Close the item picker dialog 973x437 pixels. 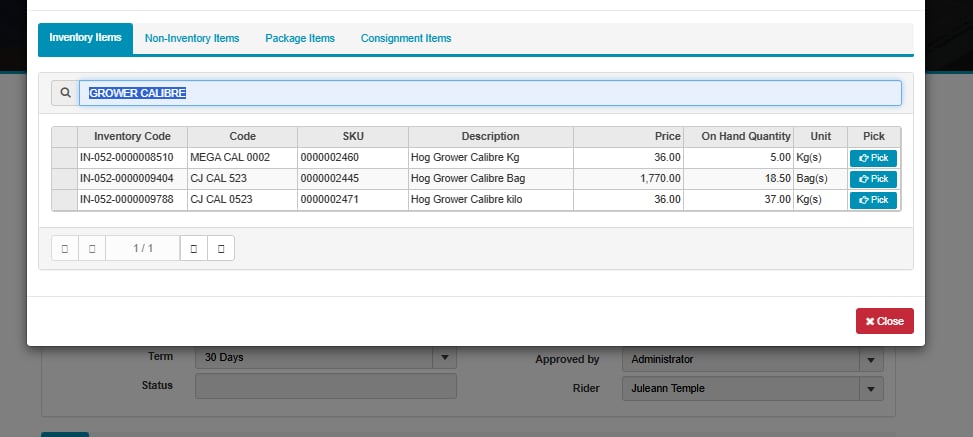(884, 321)
